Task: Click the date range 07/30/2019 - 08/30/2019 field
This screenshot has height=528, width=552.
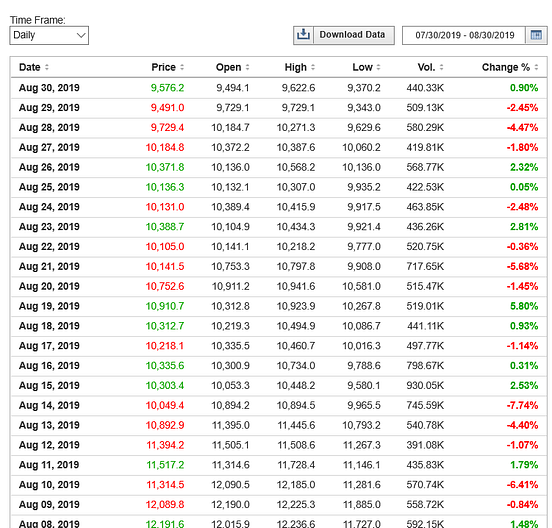Action: pos(464,36)
